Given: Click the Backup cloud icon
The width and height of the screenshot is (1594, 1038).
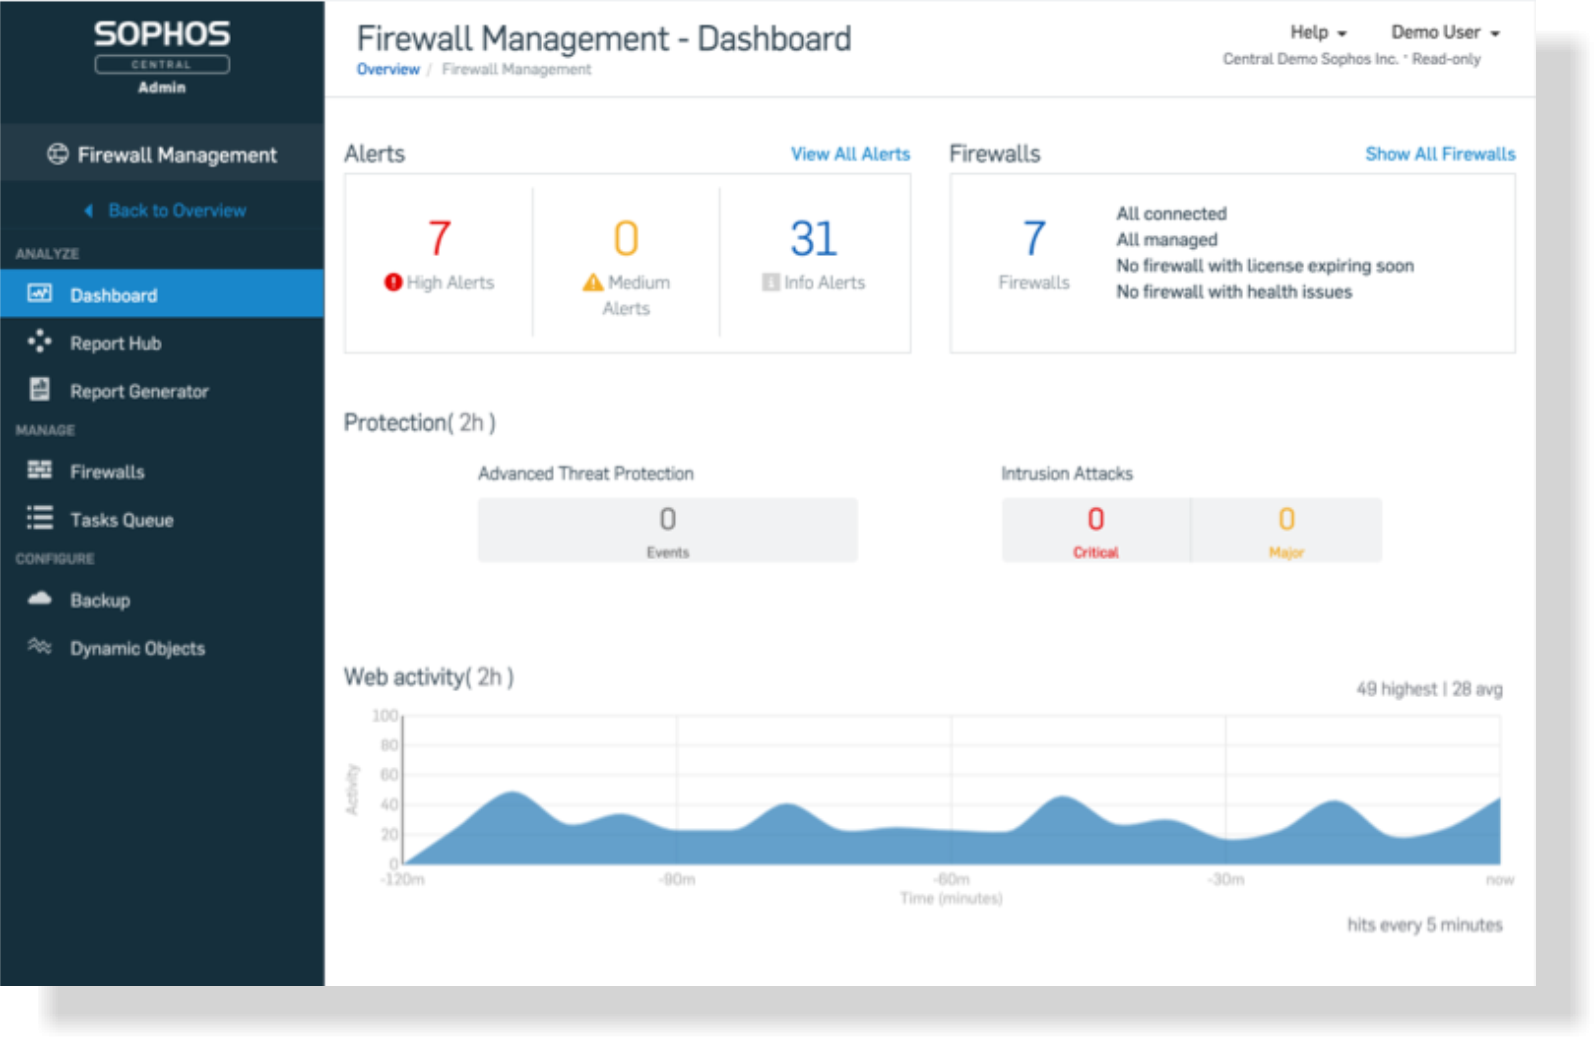Looking at the screenshot, I should click(x=40, y=598).
